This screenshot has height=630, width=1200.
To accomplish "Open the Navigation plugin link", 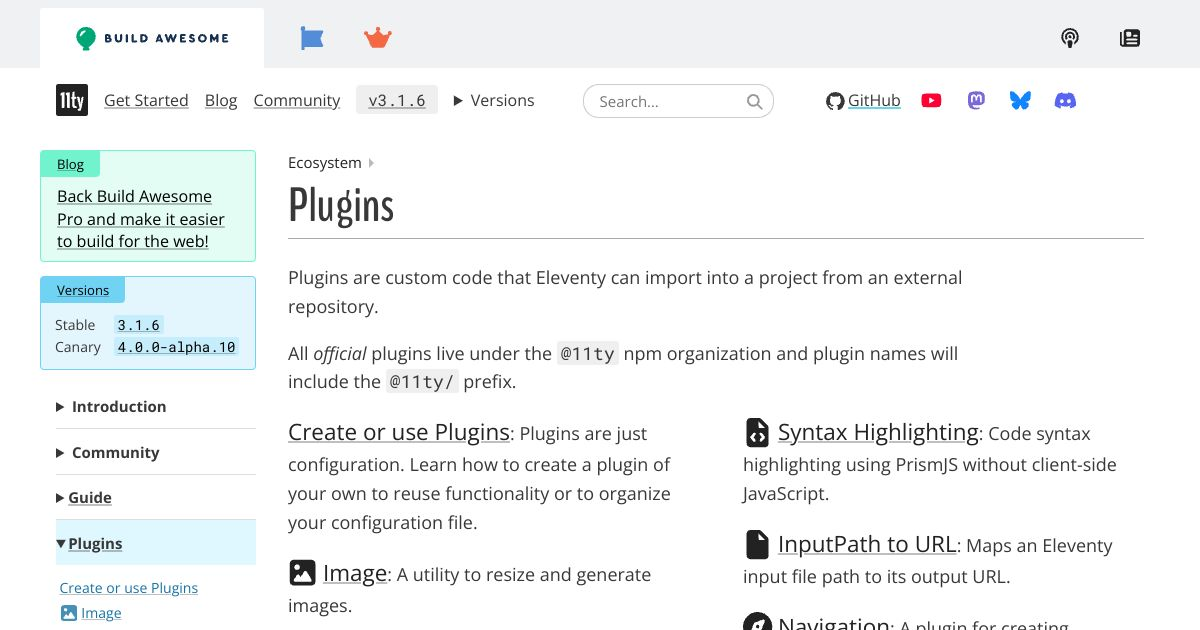I will (x=834, y=621).
